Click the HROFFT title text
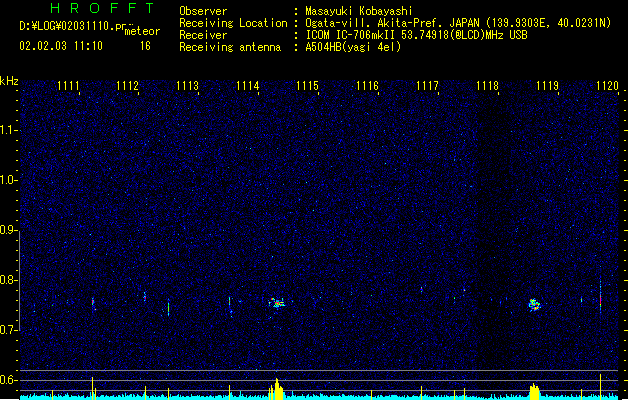This screenshot has height=400, width=629. (102, 8)
